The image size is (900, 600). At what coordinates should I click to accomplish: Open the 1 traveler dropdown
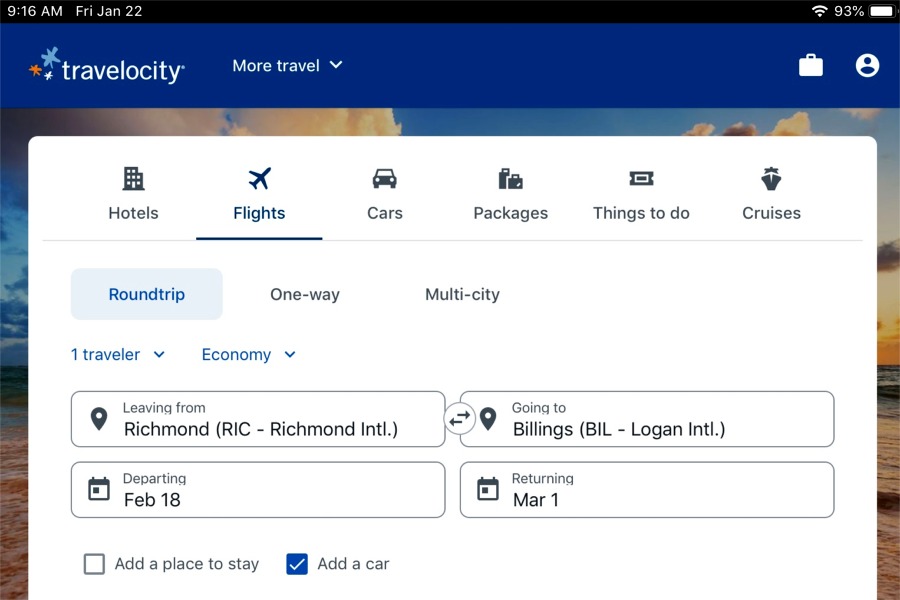point(118,354)
